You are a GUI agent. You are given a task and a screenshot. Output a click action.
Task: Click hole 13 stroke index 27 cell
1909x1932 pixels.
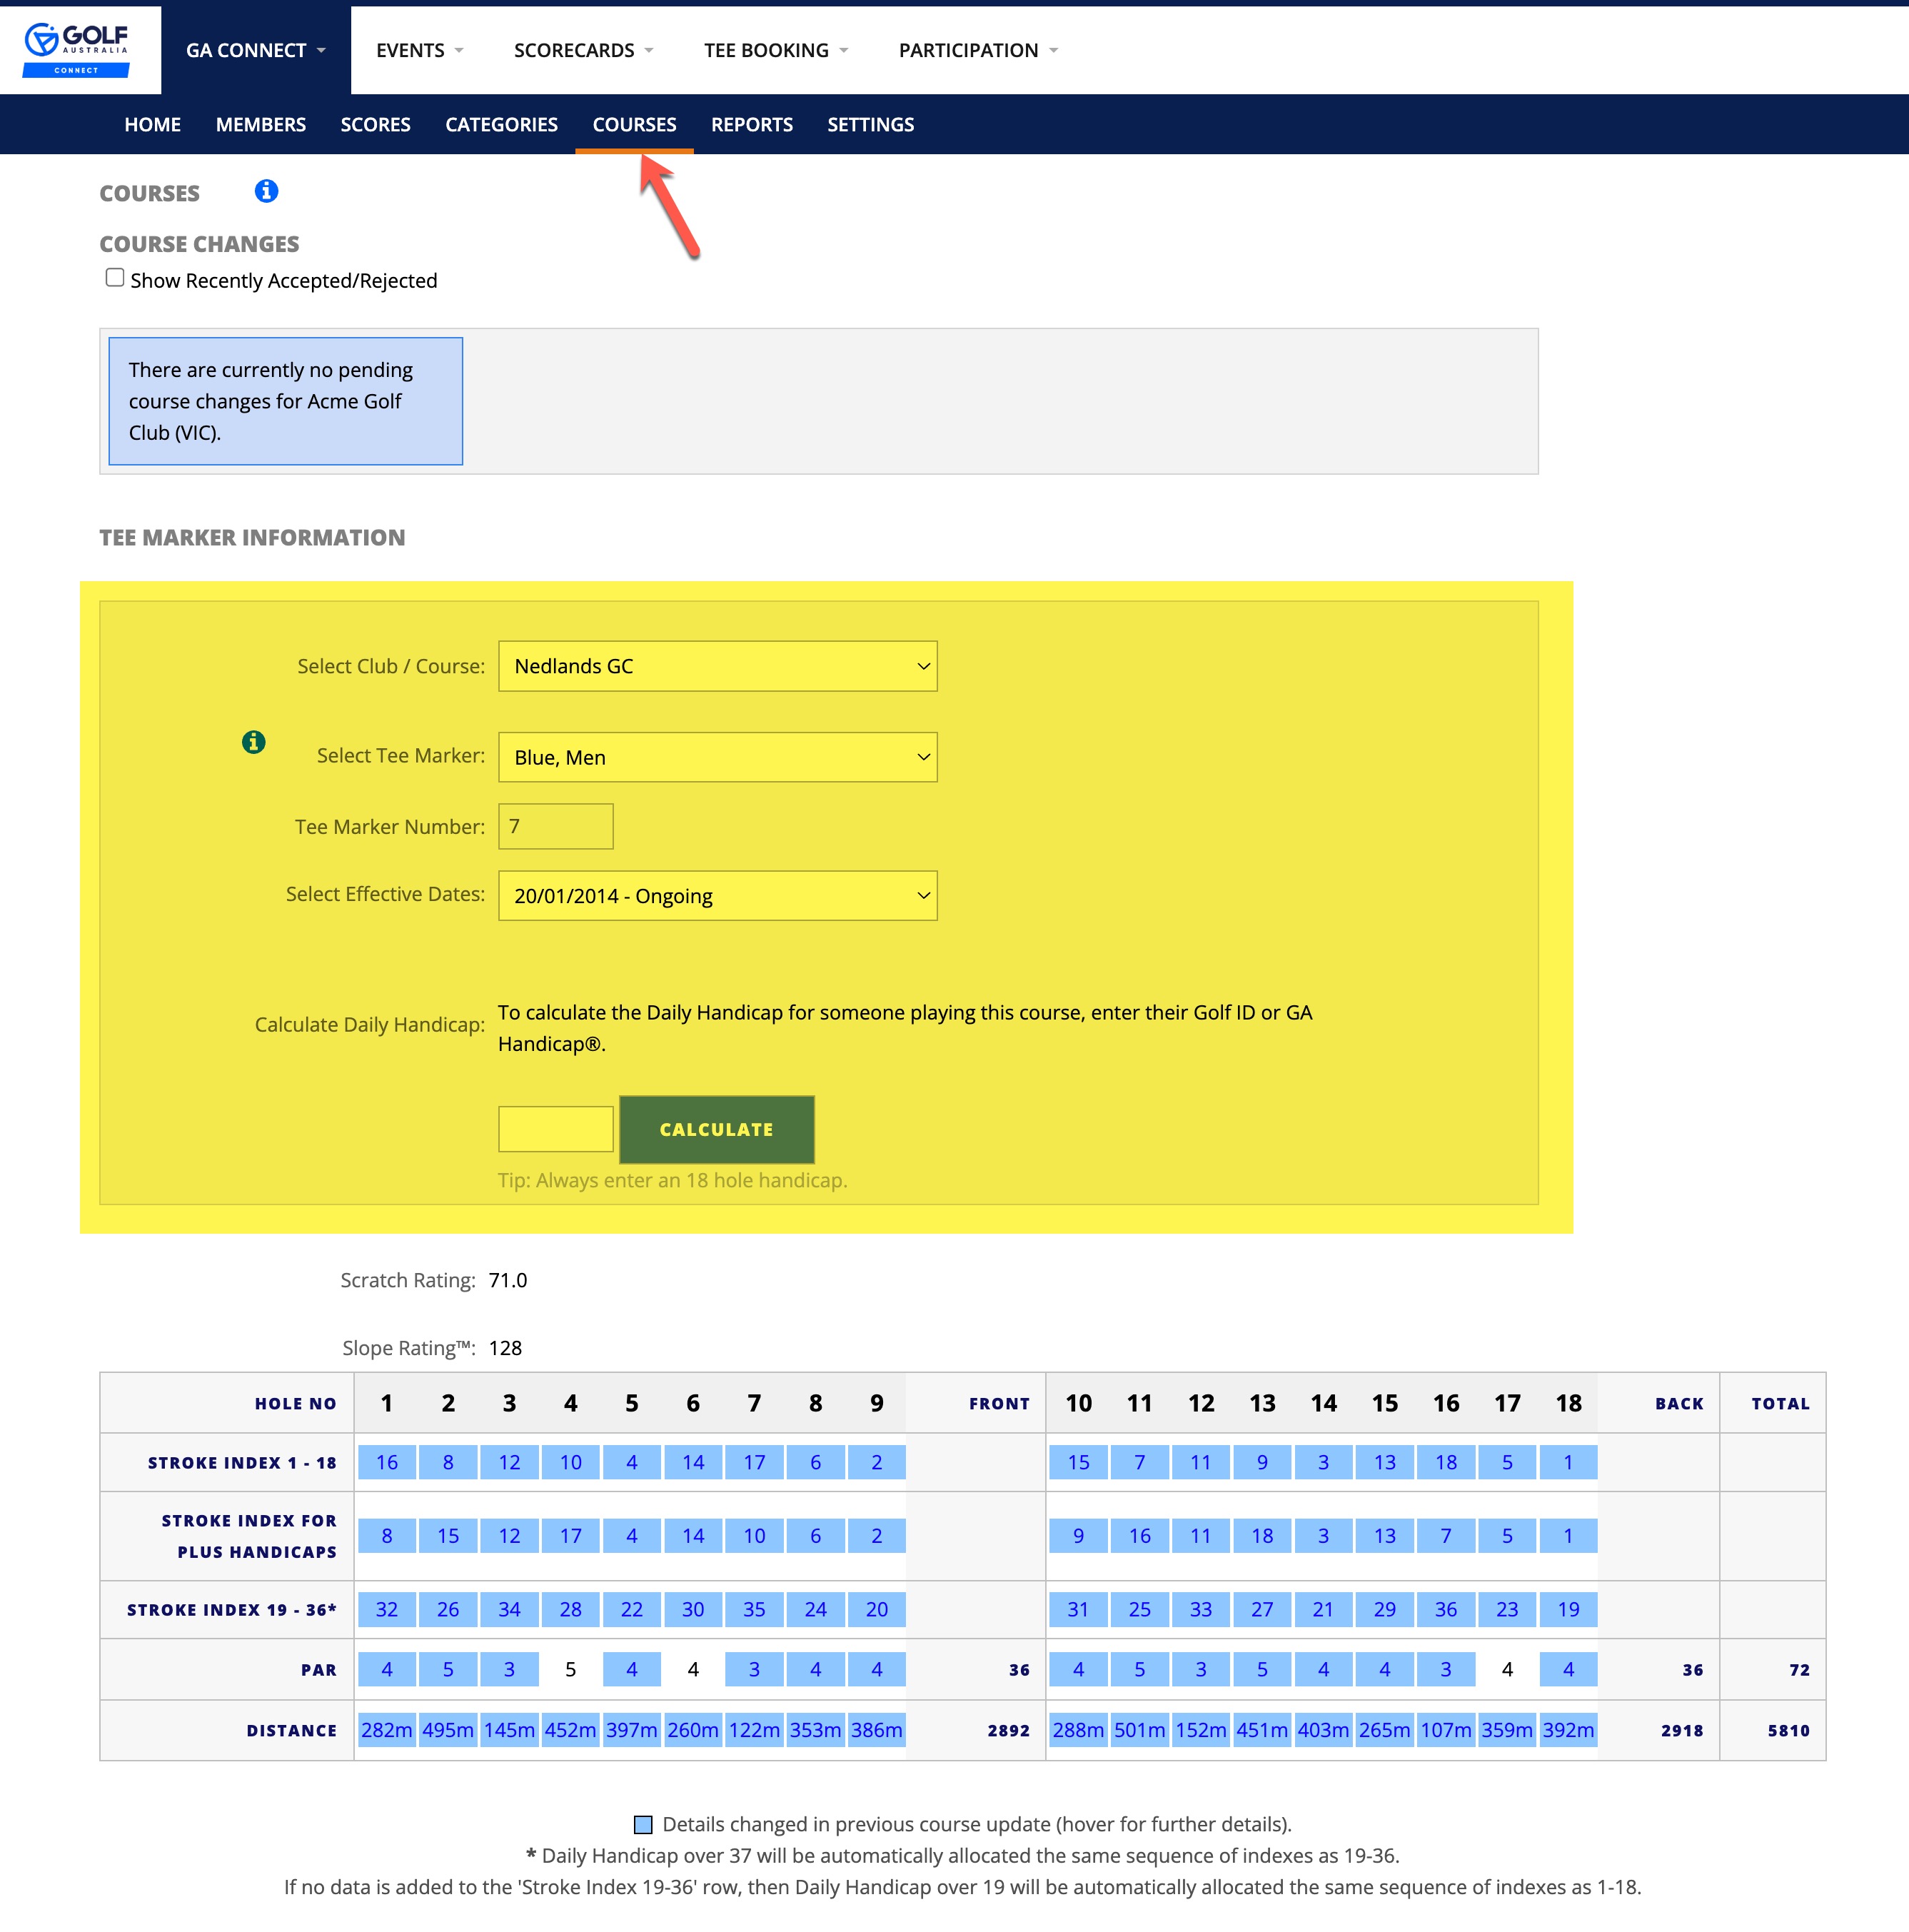coord(1262,1610)
